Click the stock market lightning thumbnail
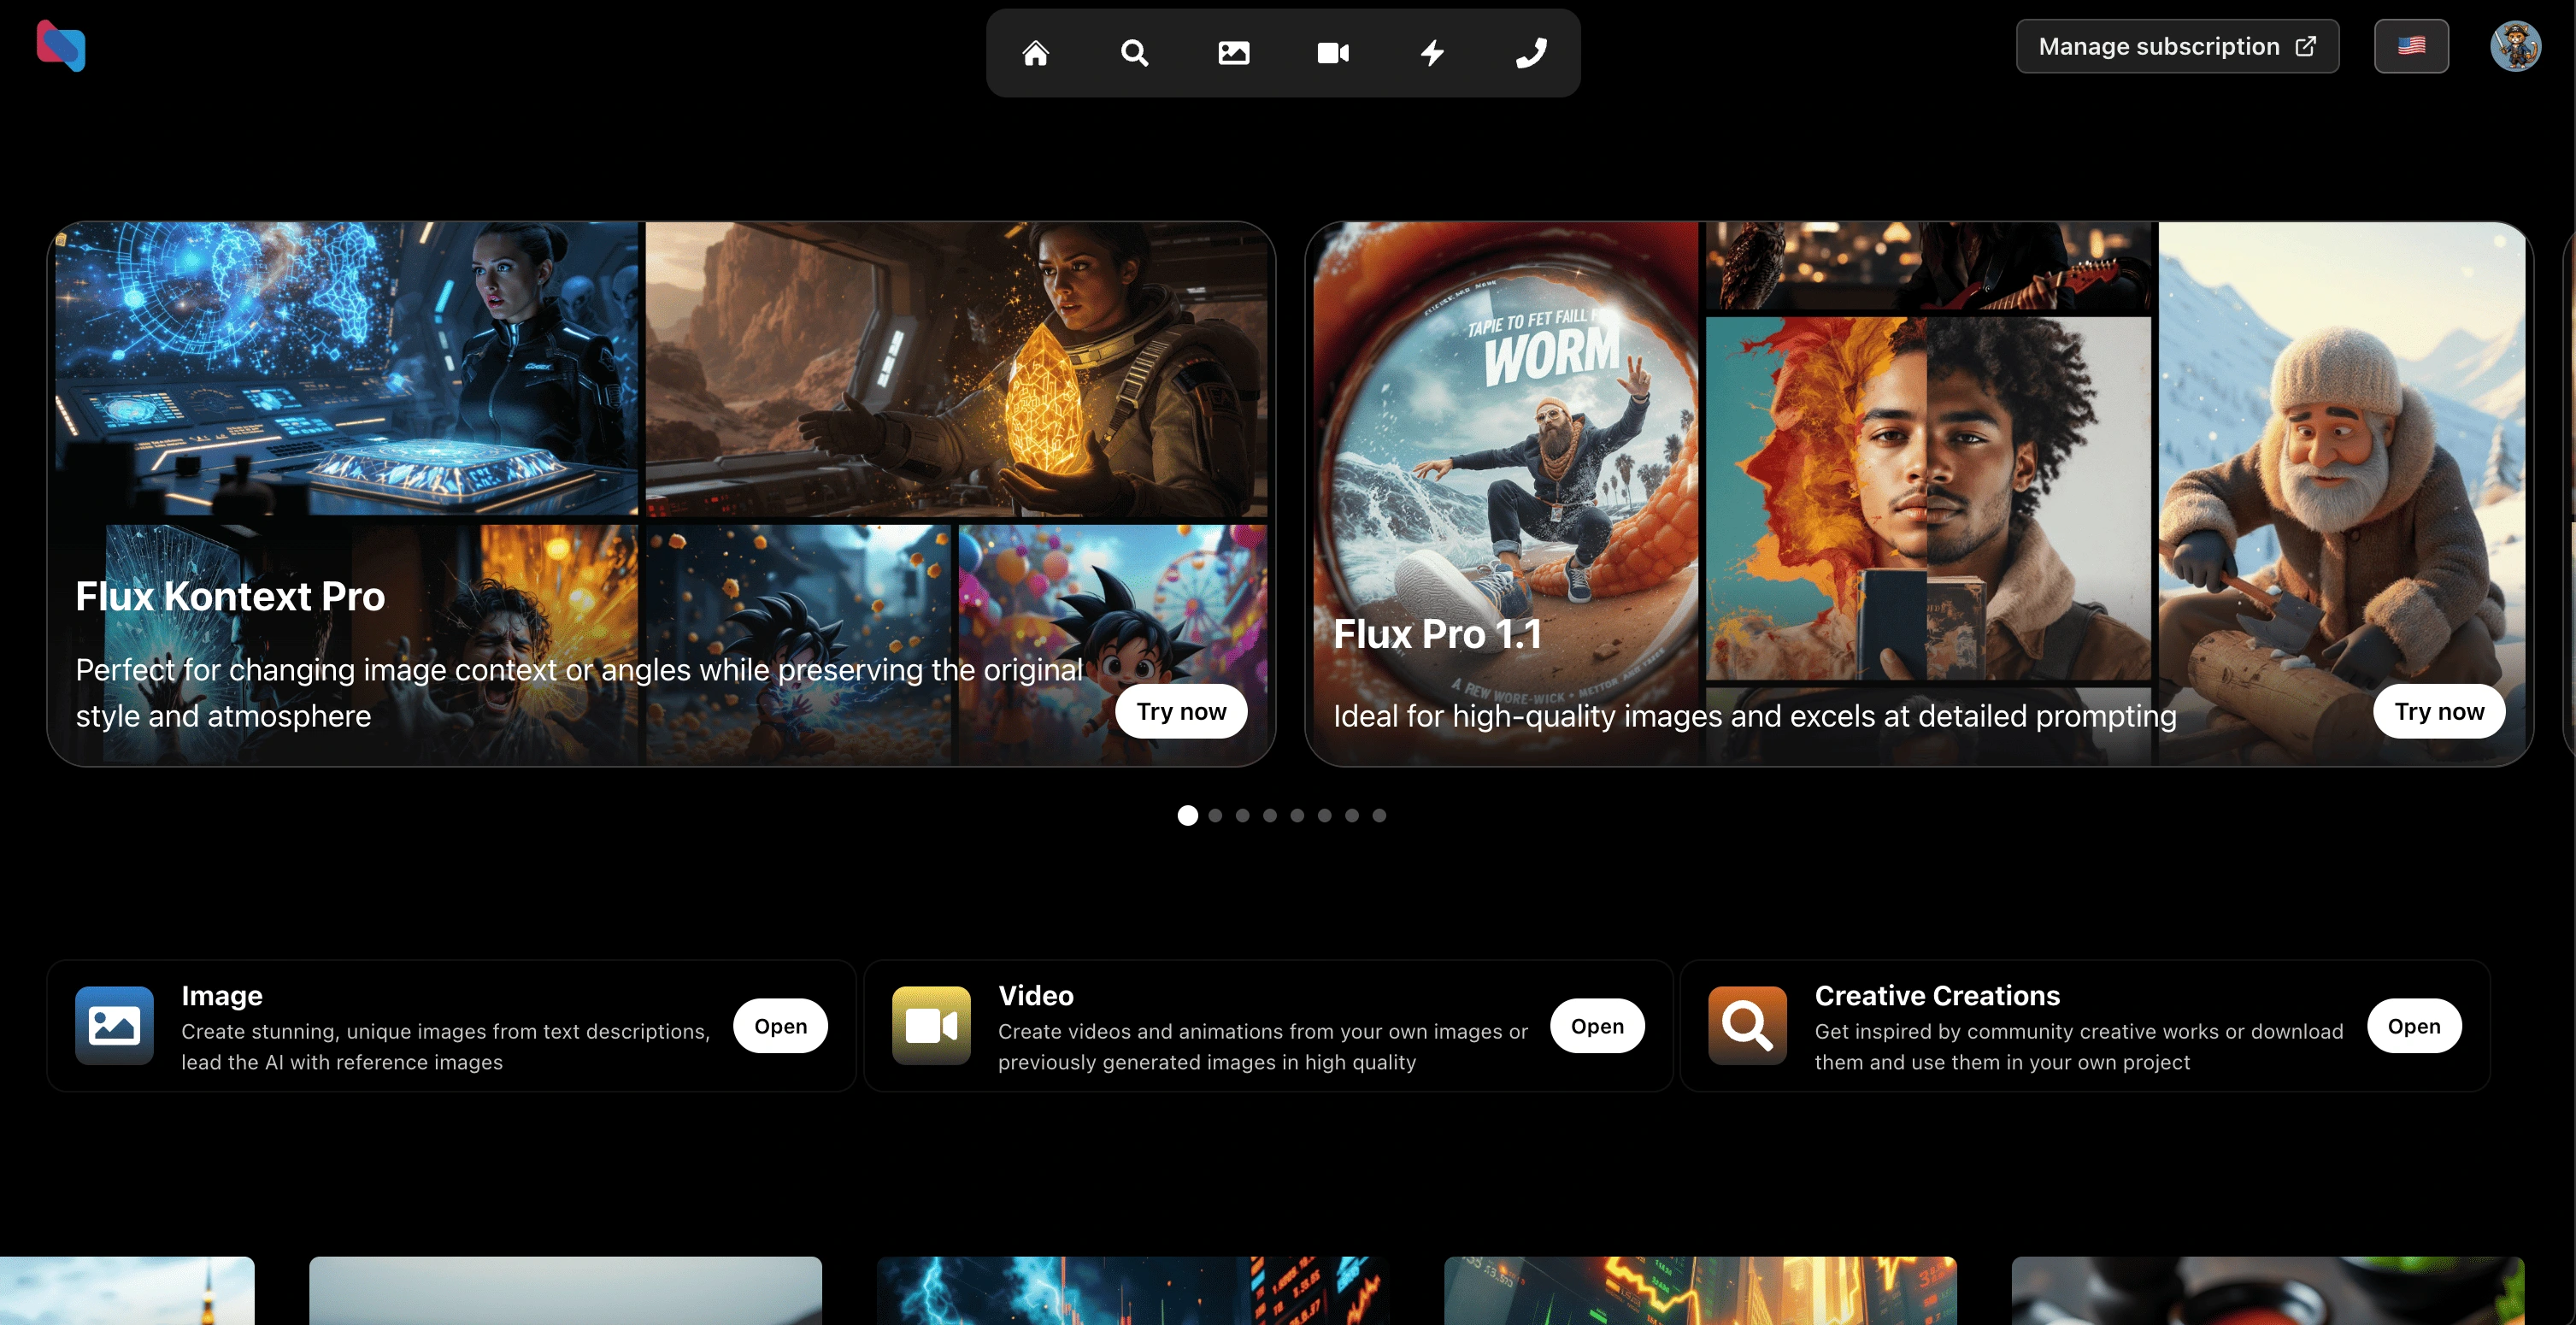 click(x=1132, y=1290)
